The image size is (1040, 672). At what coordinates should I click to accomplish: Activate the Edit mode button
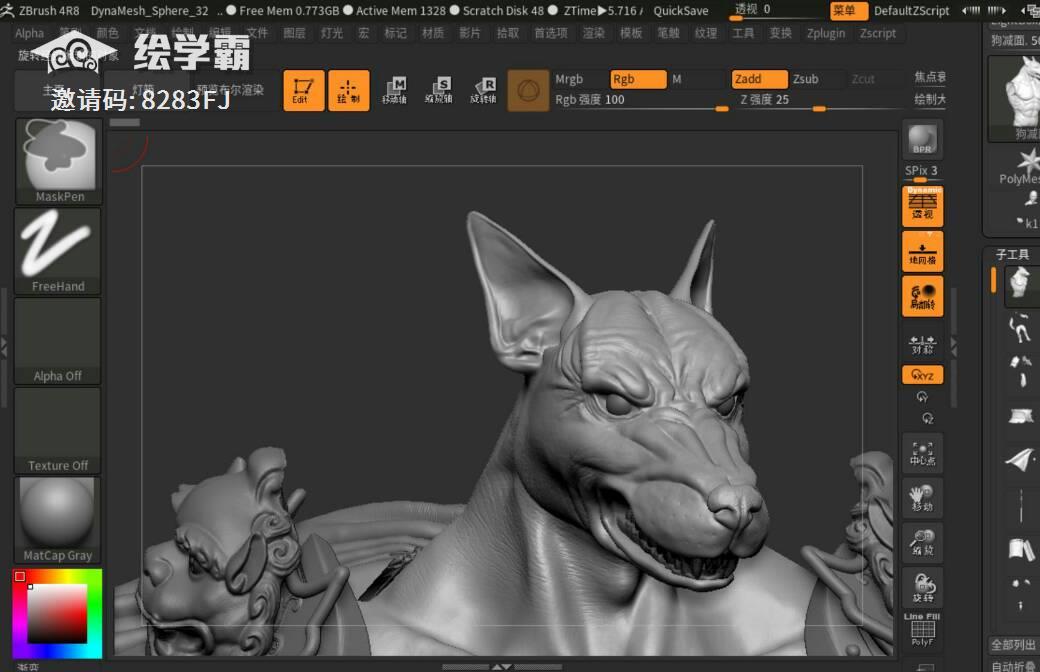coord(304,90)
